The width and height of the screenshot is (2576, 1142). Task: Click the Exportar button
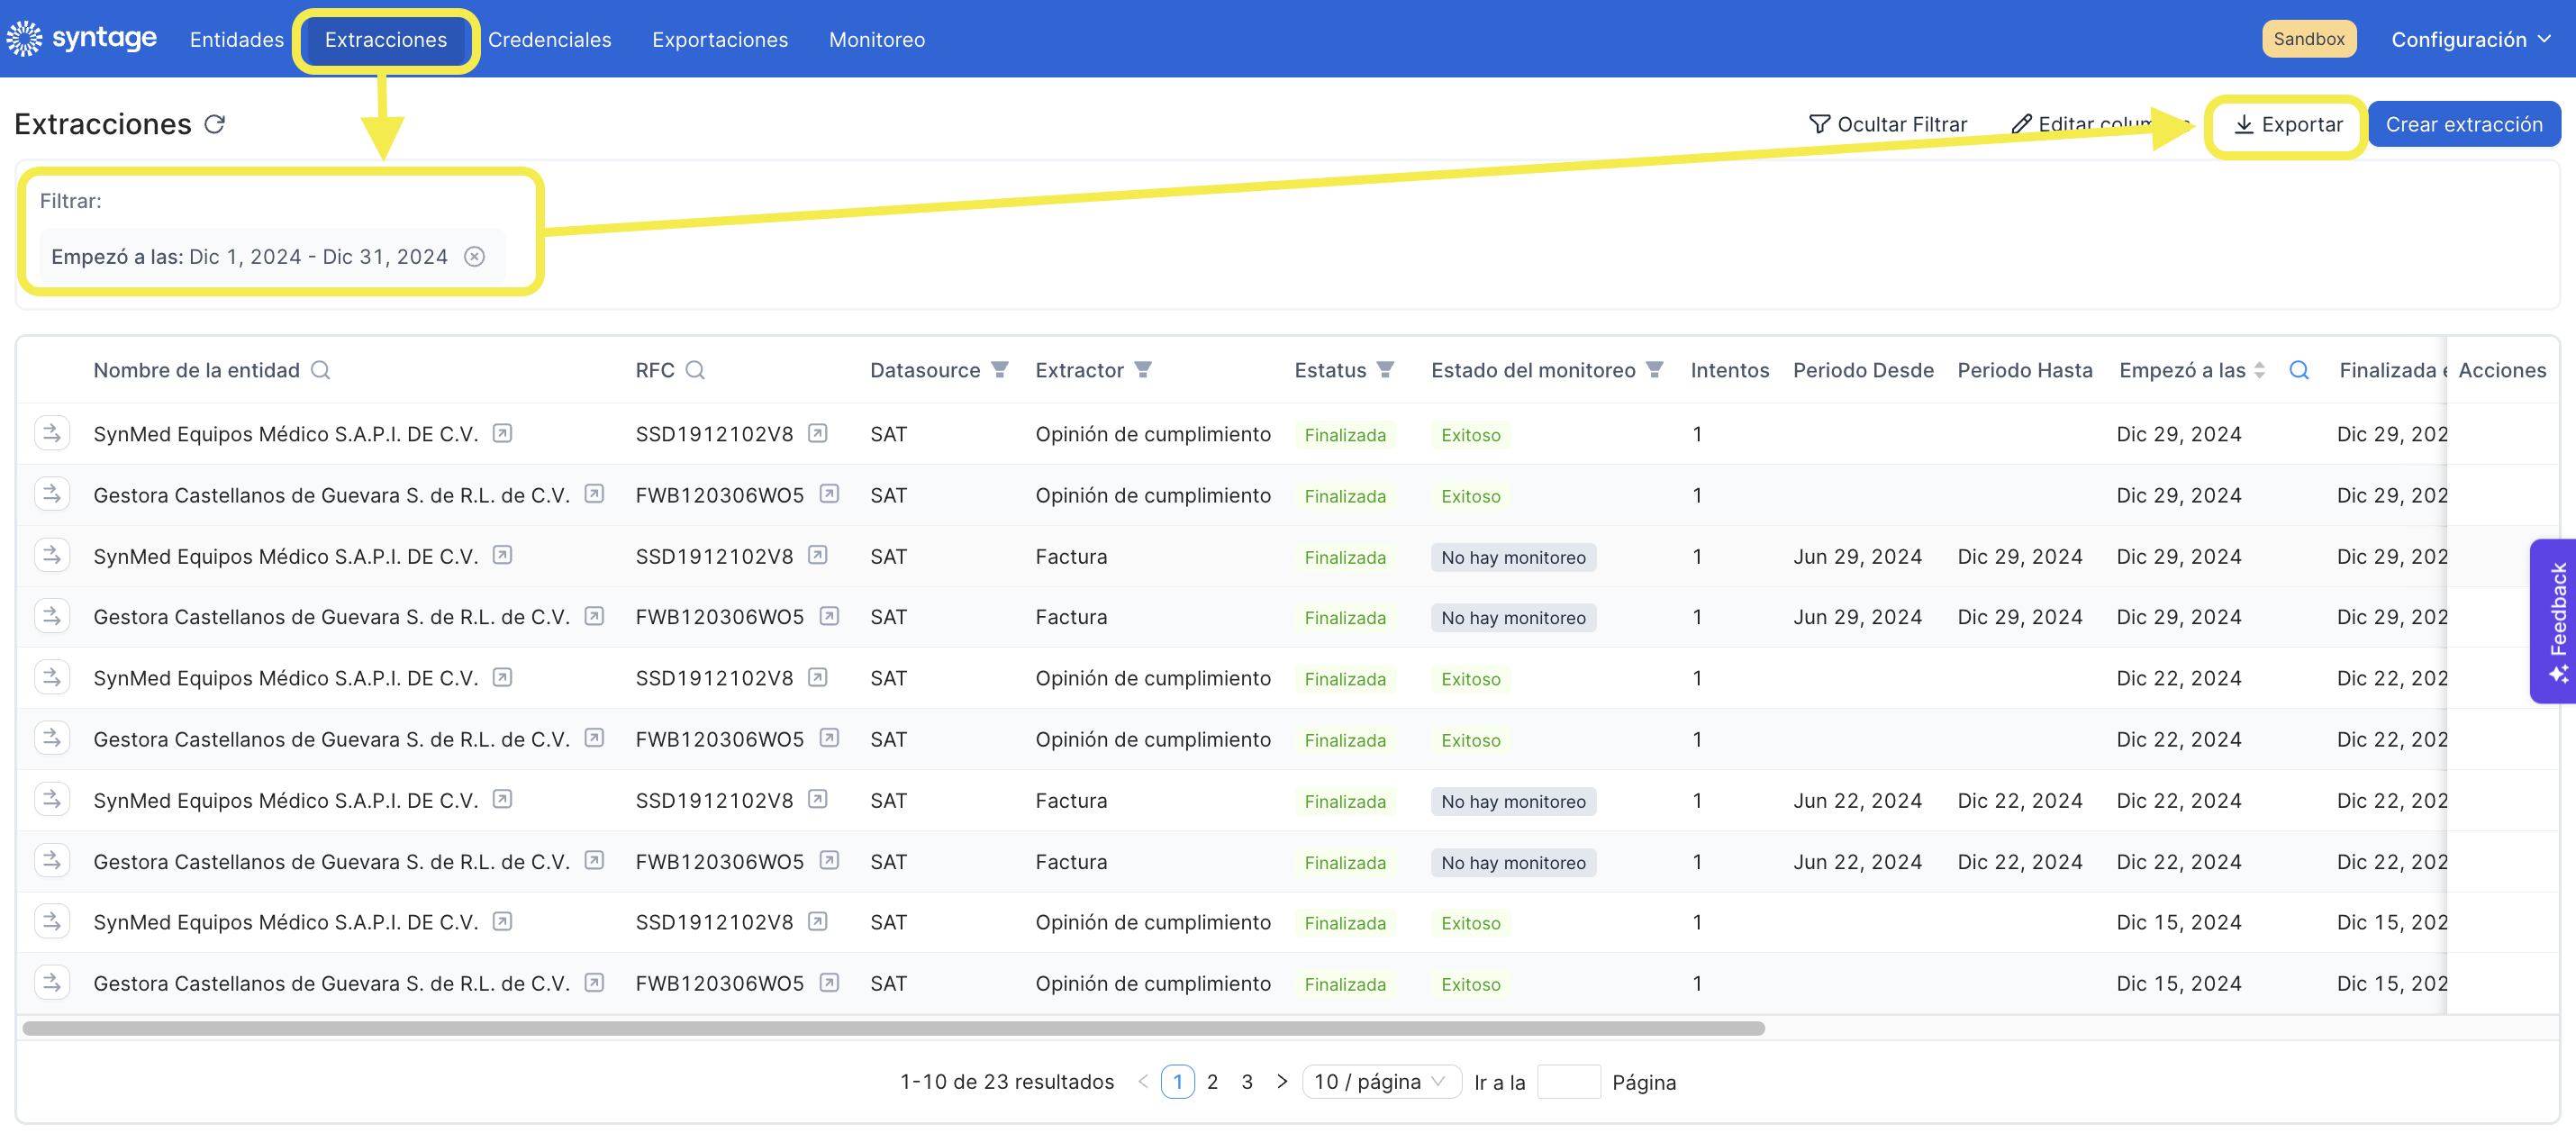[2288, 124]
